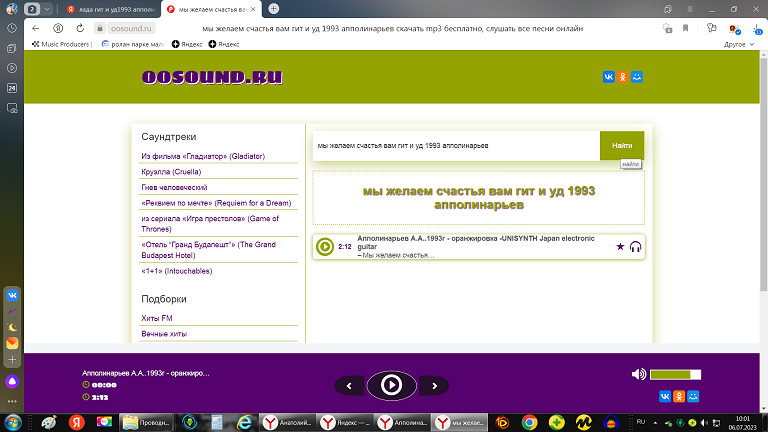
Task: Adjust the player volume slider
Action: 675,375
